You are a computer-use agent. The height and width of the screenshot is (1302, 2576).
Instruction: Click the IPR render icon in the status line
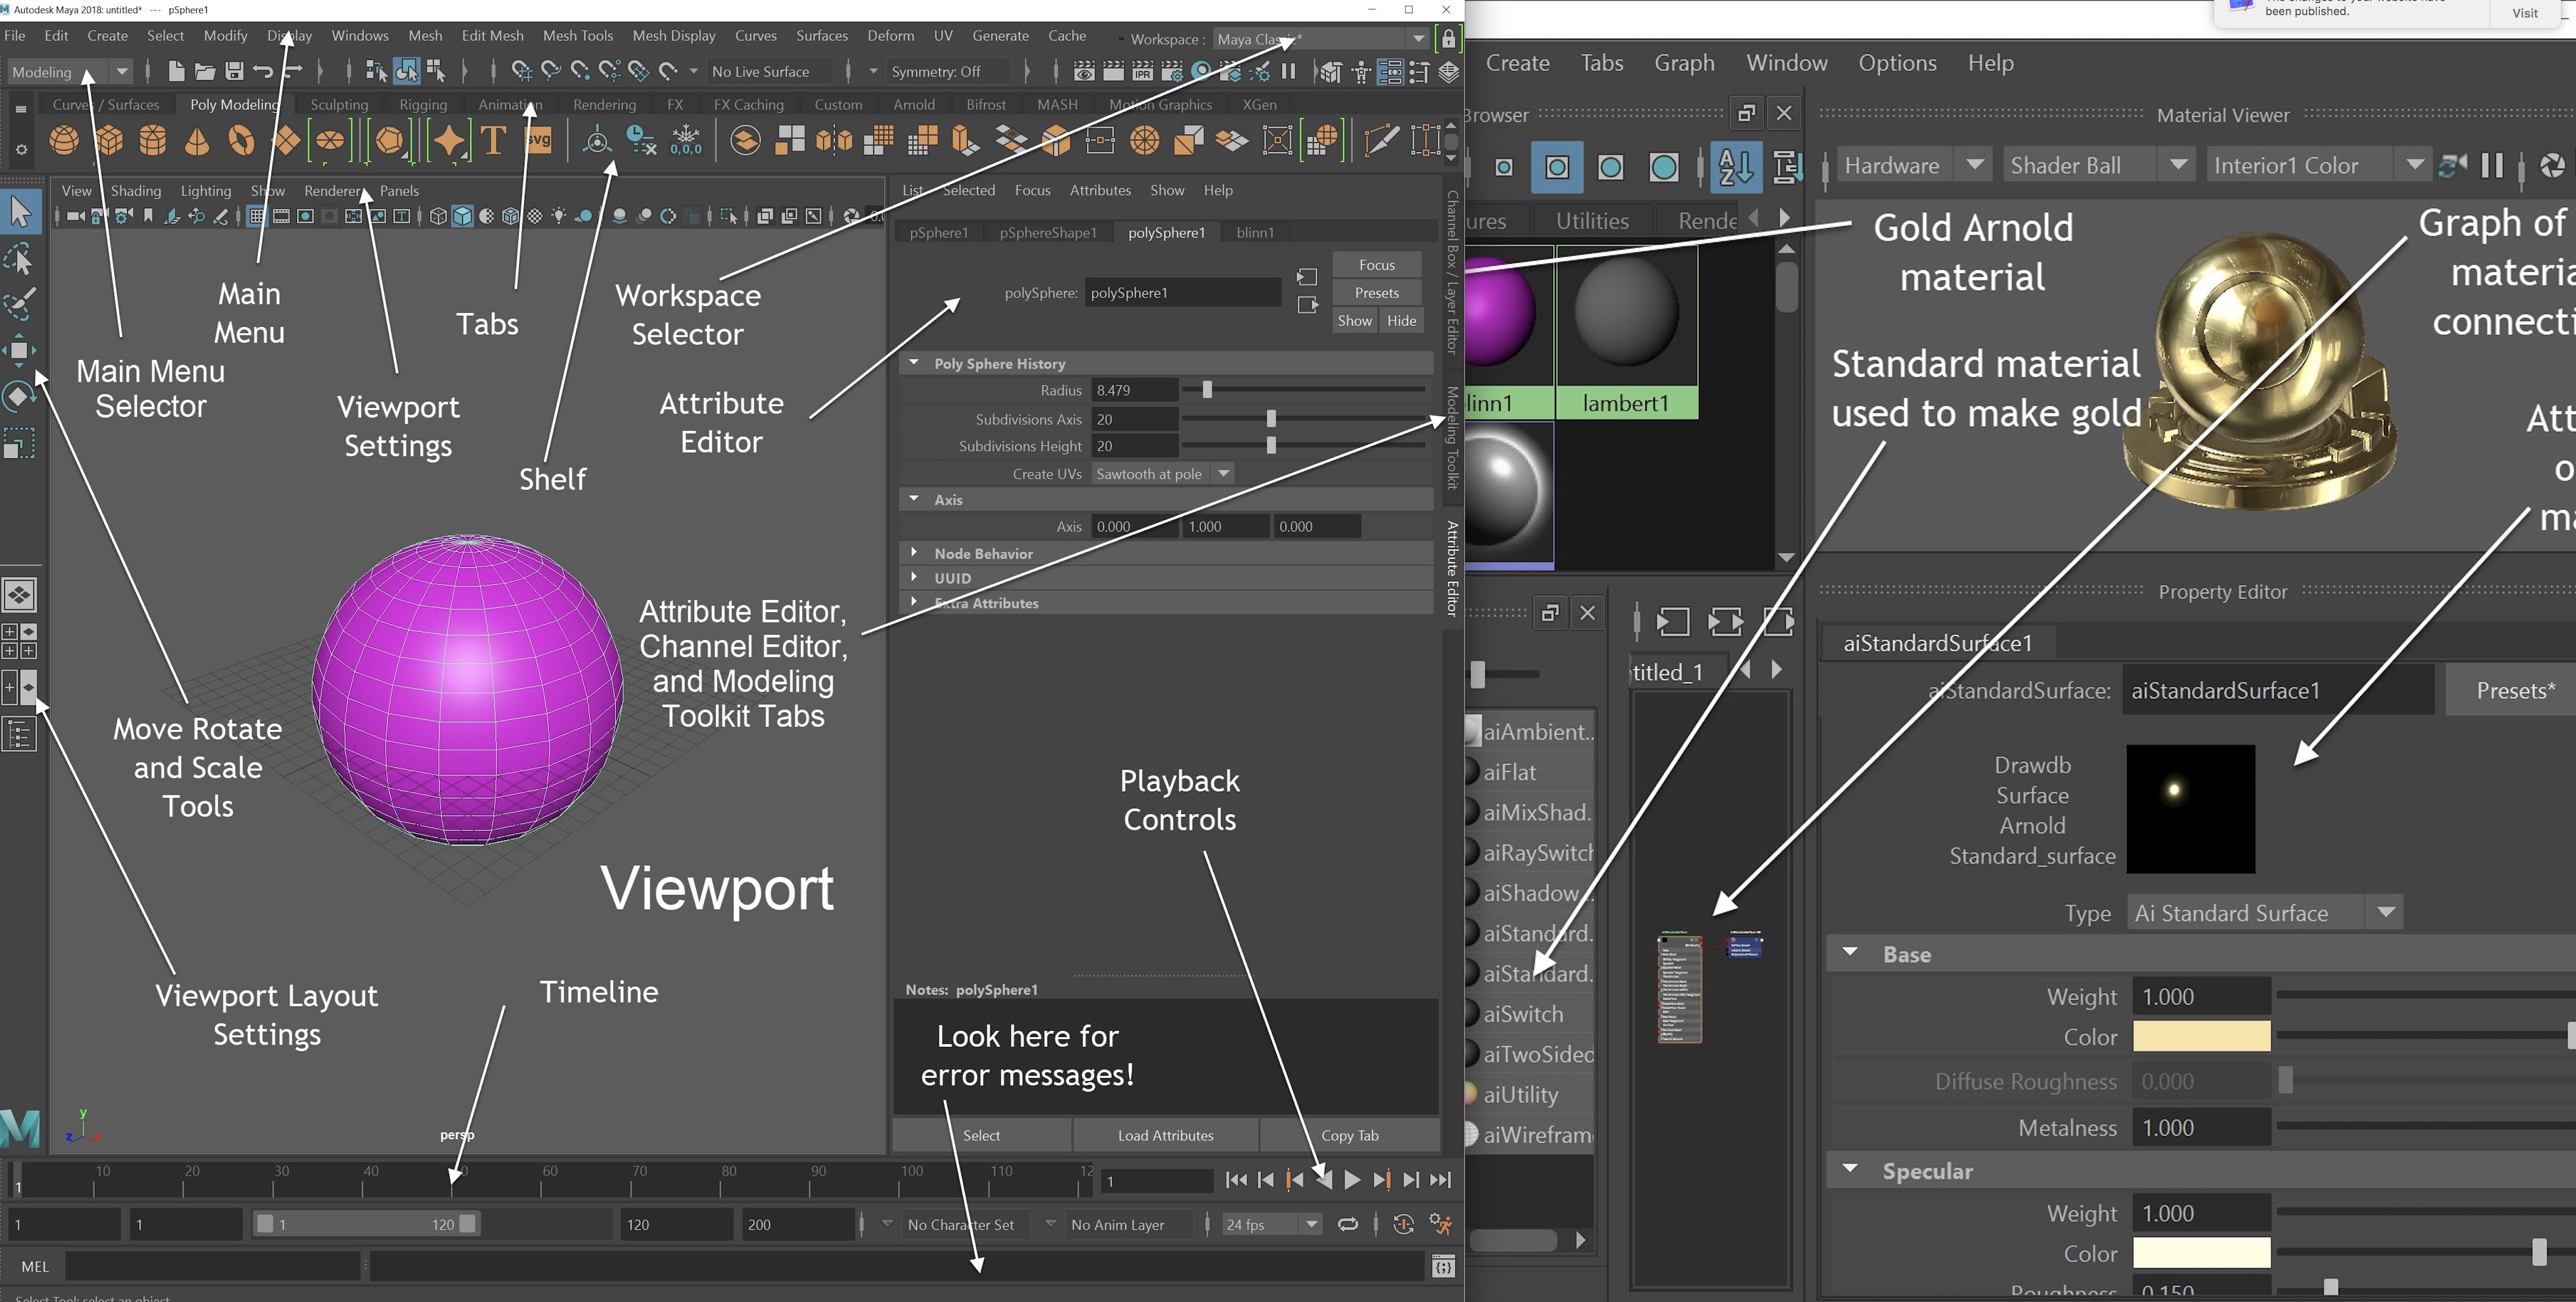(1142, 71)
